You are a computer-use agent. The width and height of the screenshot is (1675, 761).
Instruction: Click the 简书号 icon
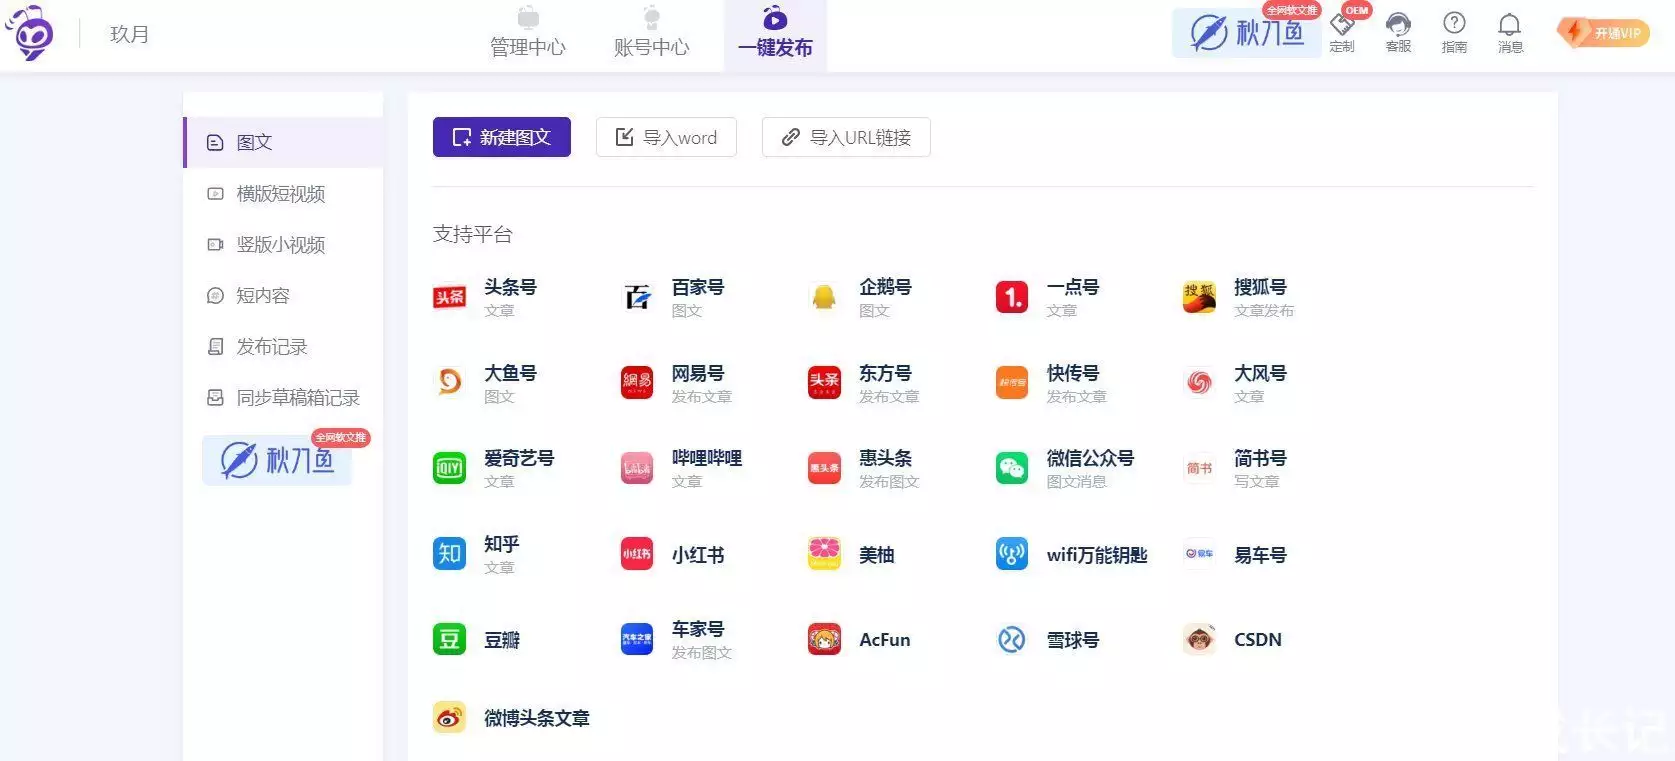point(1199,468)
